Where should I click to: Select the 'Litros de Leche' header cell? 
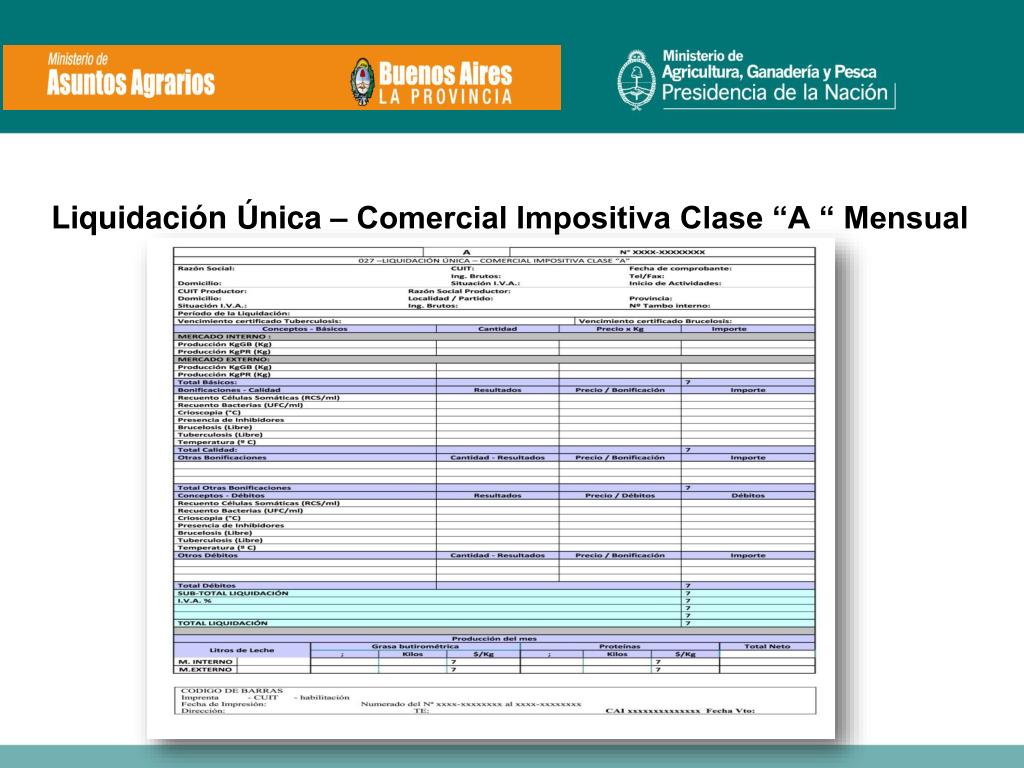pyautogui.click(x=242, y=650)
